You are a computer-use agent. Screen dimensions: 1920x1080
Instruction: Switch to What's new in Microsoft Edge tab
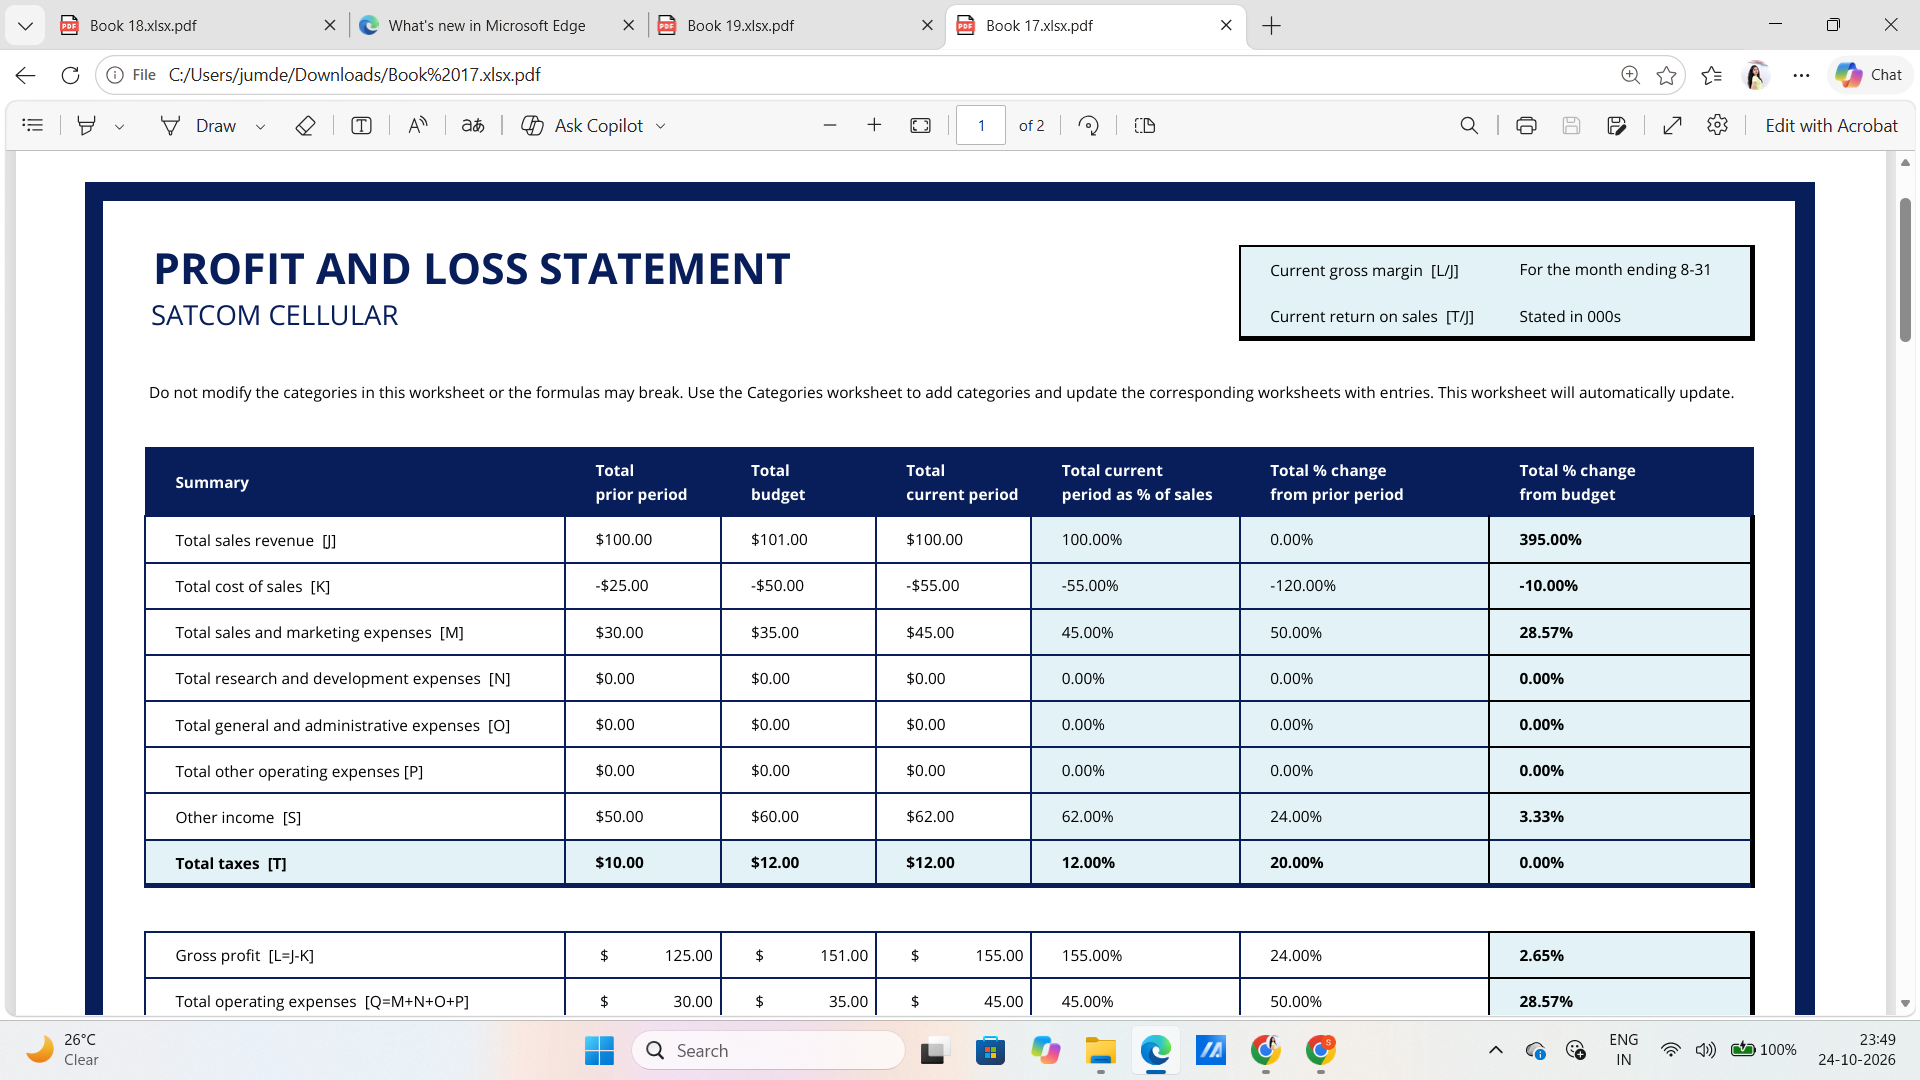pyautogui.click(x=497, y=25)
